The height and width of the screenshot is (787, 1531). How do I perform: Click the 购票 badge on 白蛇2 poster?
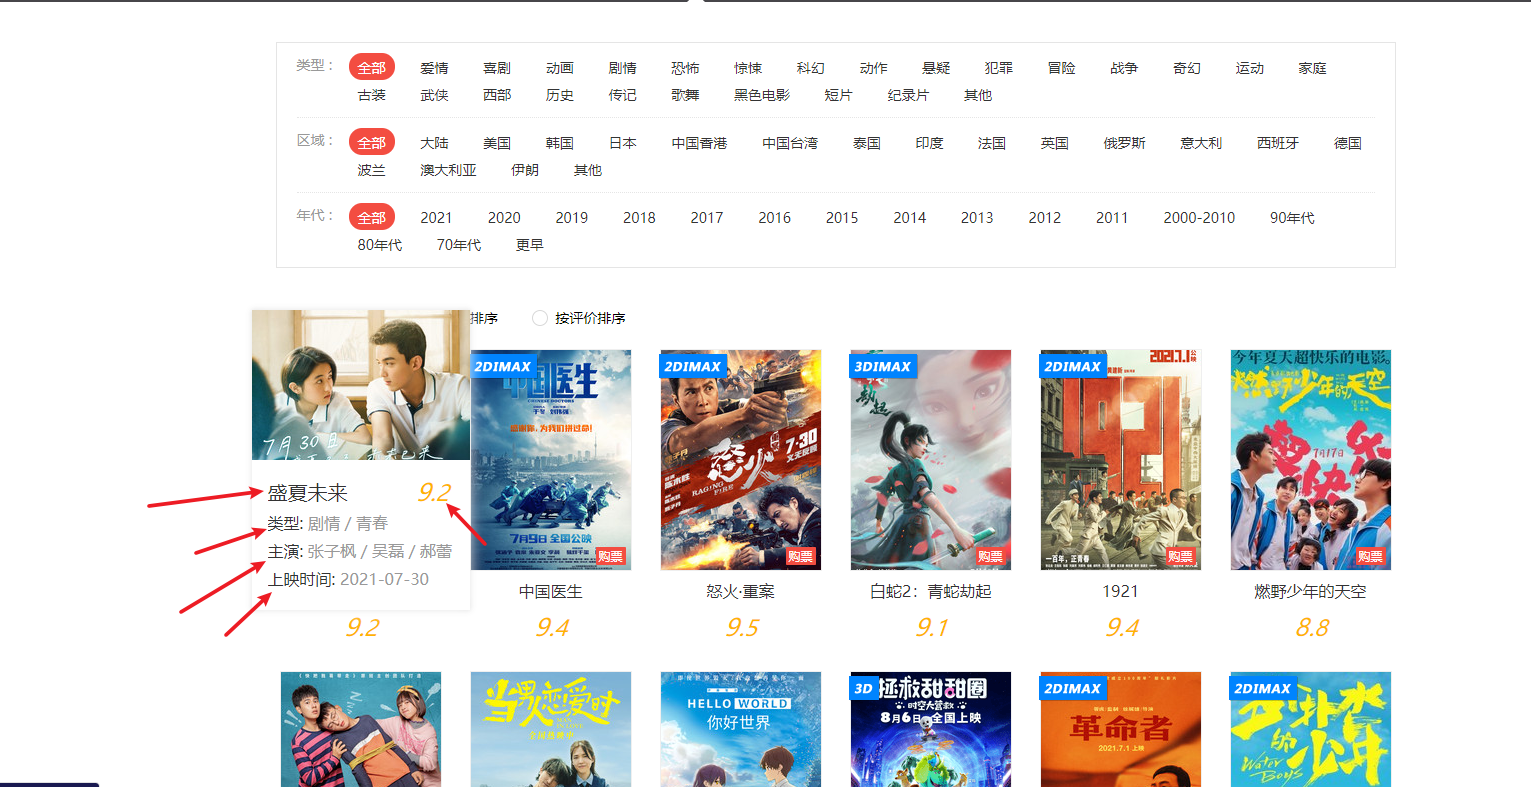990,557
